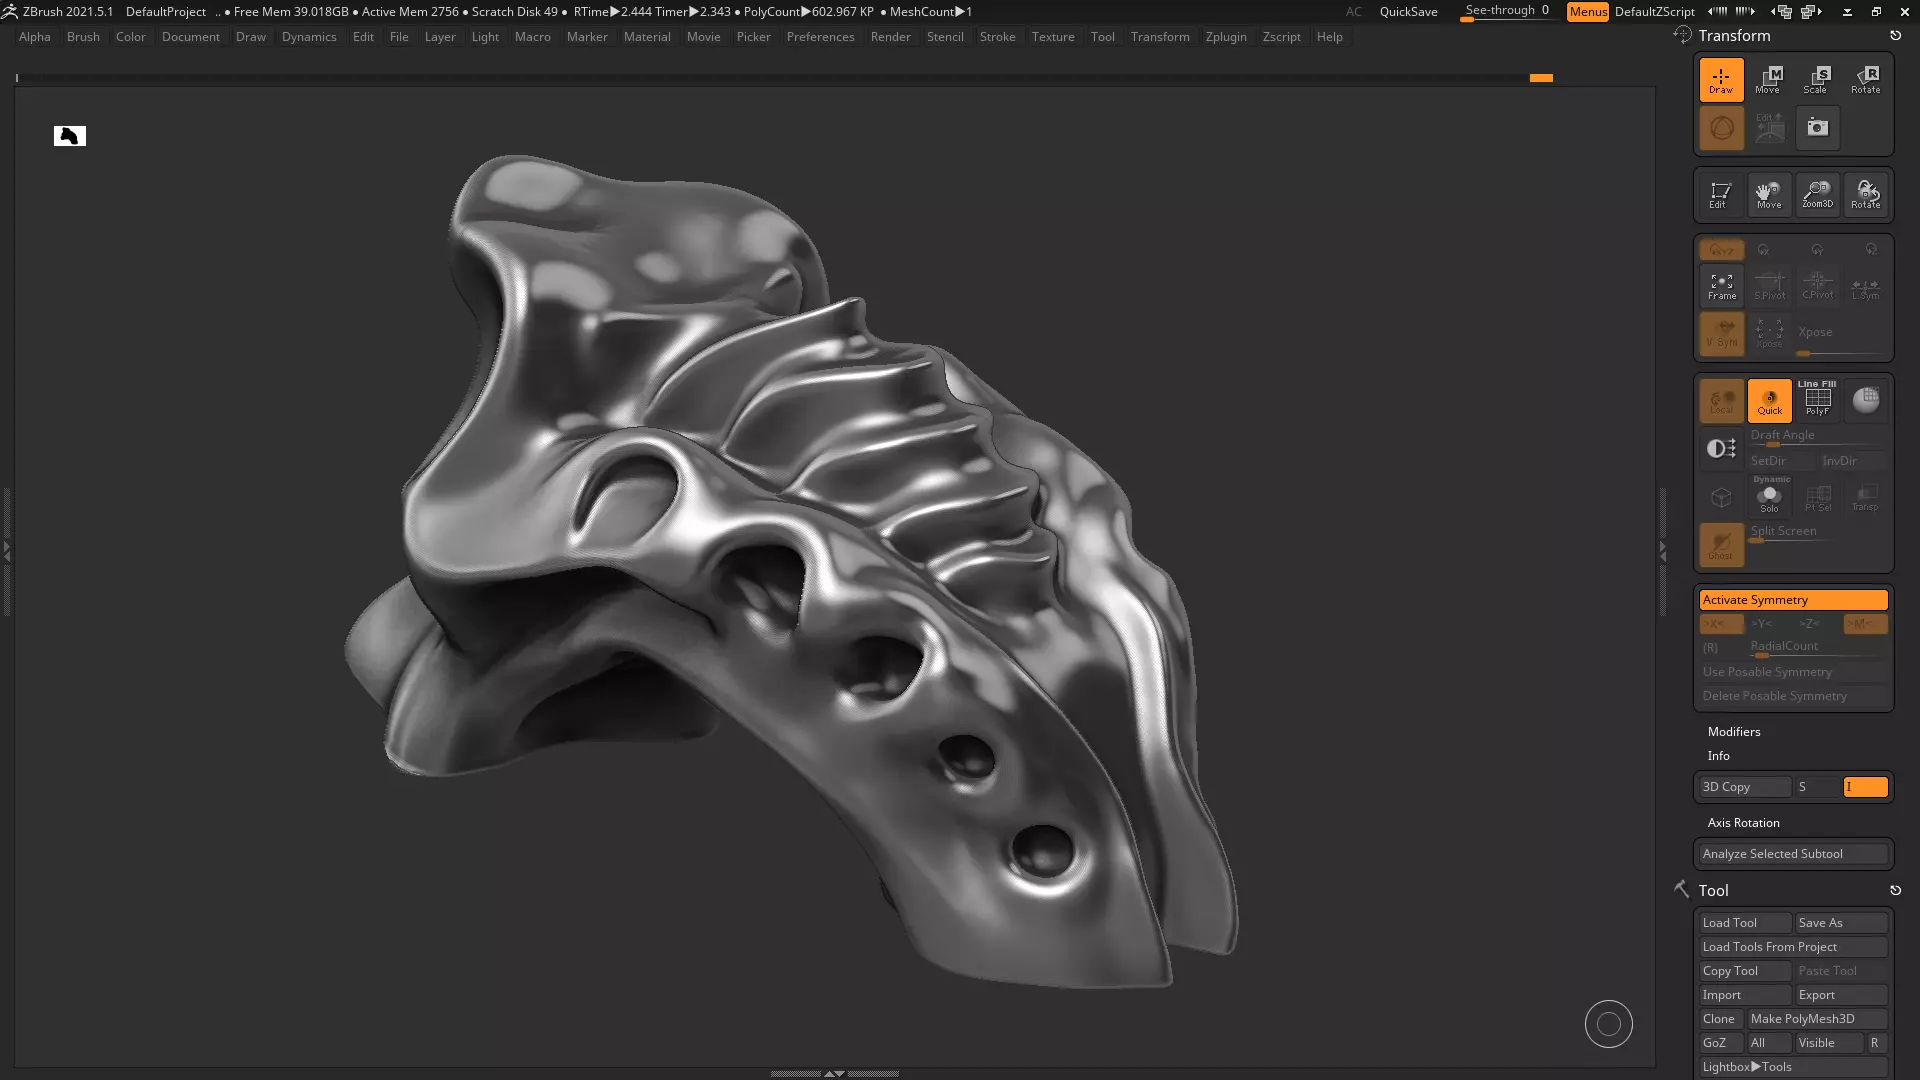The width and height of the screenshot is (1920, 1080).
Task: Click previous UI layout arrows icon
Action: click(1718, 12)
